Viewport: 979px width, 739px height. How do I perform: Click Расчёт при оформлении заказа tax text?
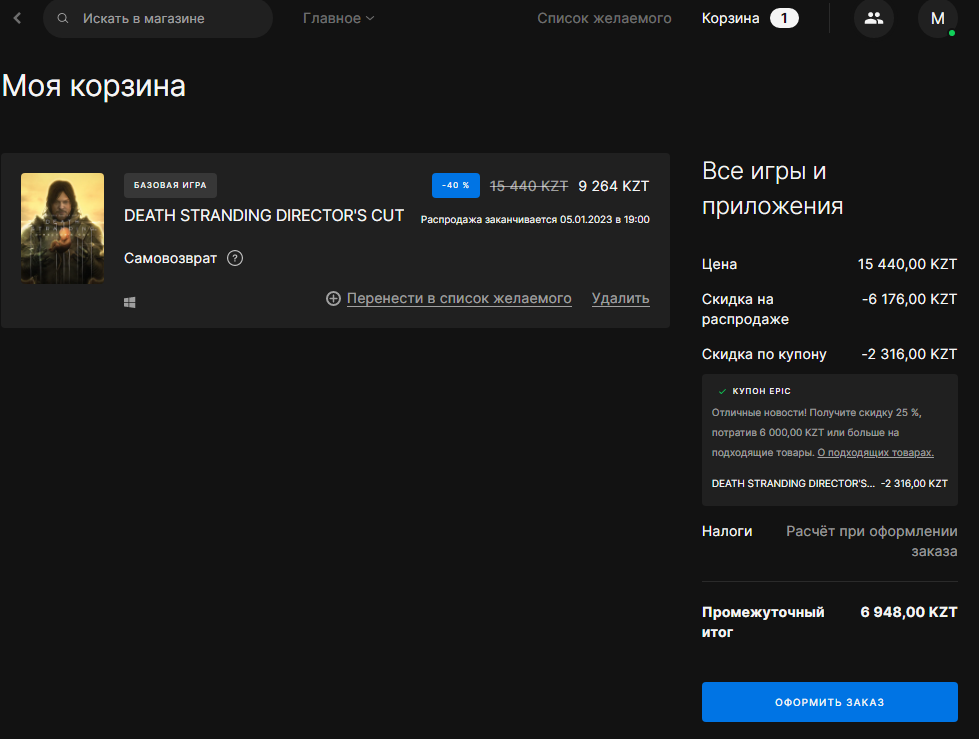[872, 541]
